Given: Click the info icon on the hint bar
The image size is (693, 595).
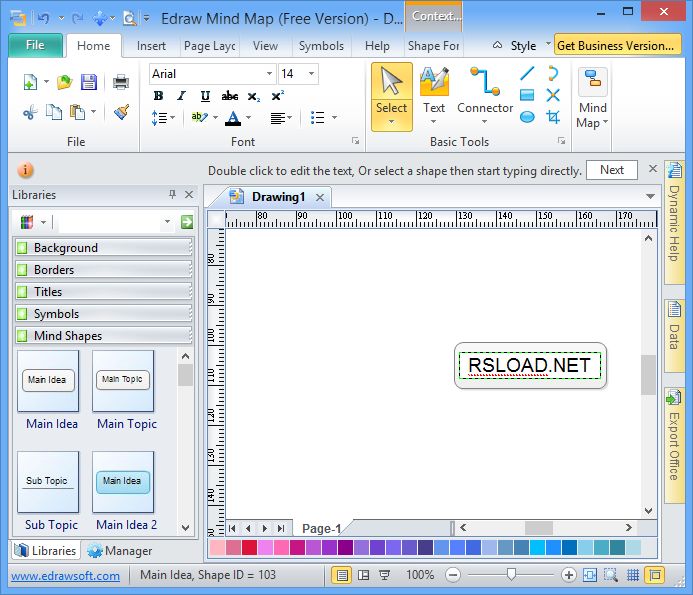Looking at the screenshot, I should (26, 170).
